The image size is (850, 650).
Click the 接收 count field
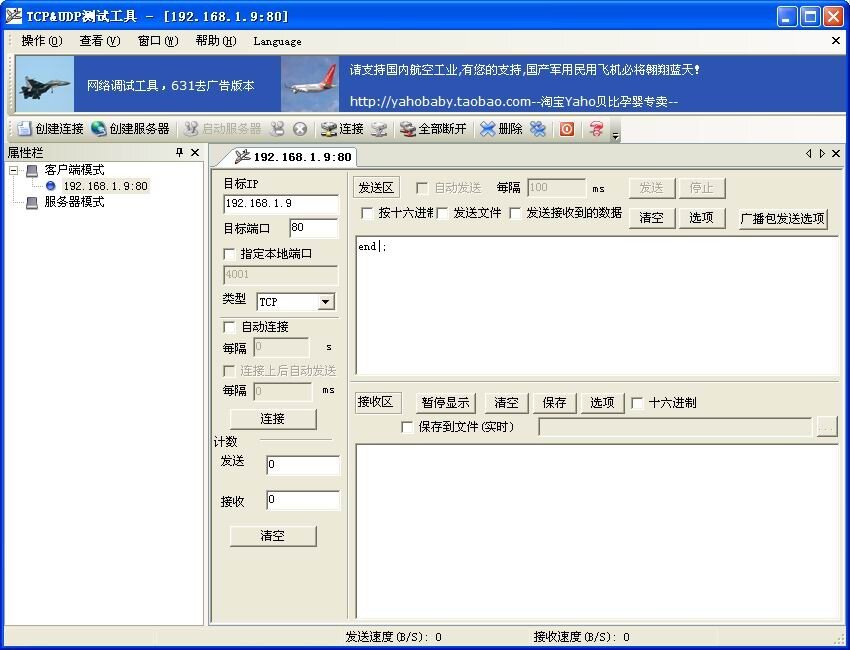coord(303,500)
